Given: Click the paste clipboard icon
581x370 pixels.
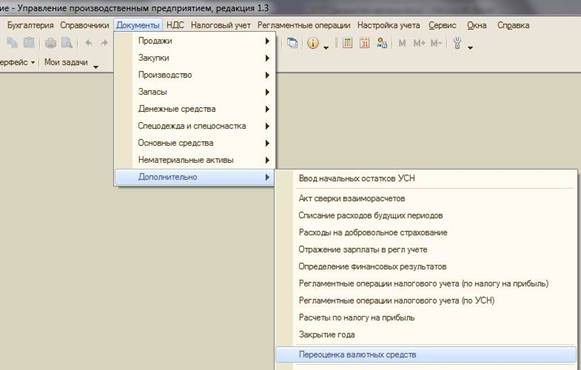Looking at the screenshot, I should pos(29,43).
